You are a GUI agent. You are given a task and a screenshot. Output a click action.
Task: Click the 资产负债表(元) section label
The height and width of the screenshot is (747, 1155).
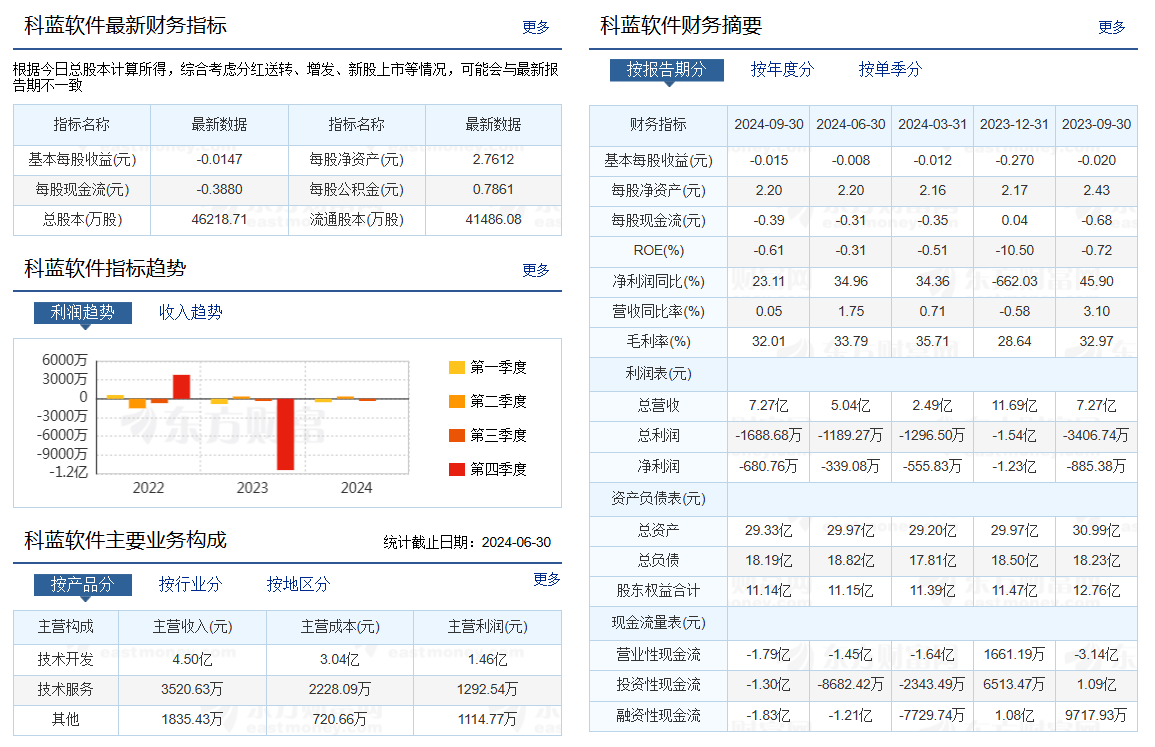pyautogui.click(x=659, y=499)
